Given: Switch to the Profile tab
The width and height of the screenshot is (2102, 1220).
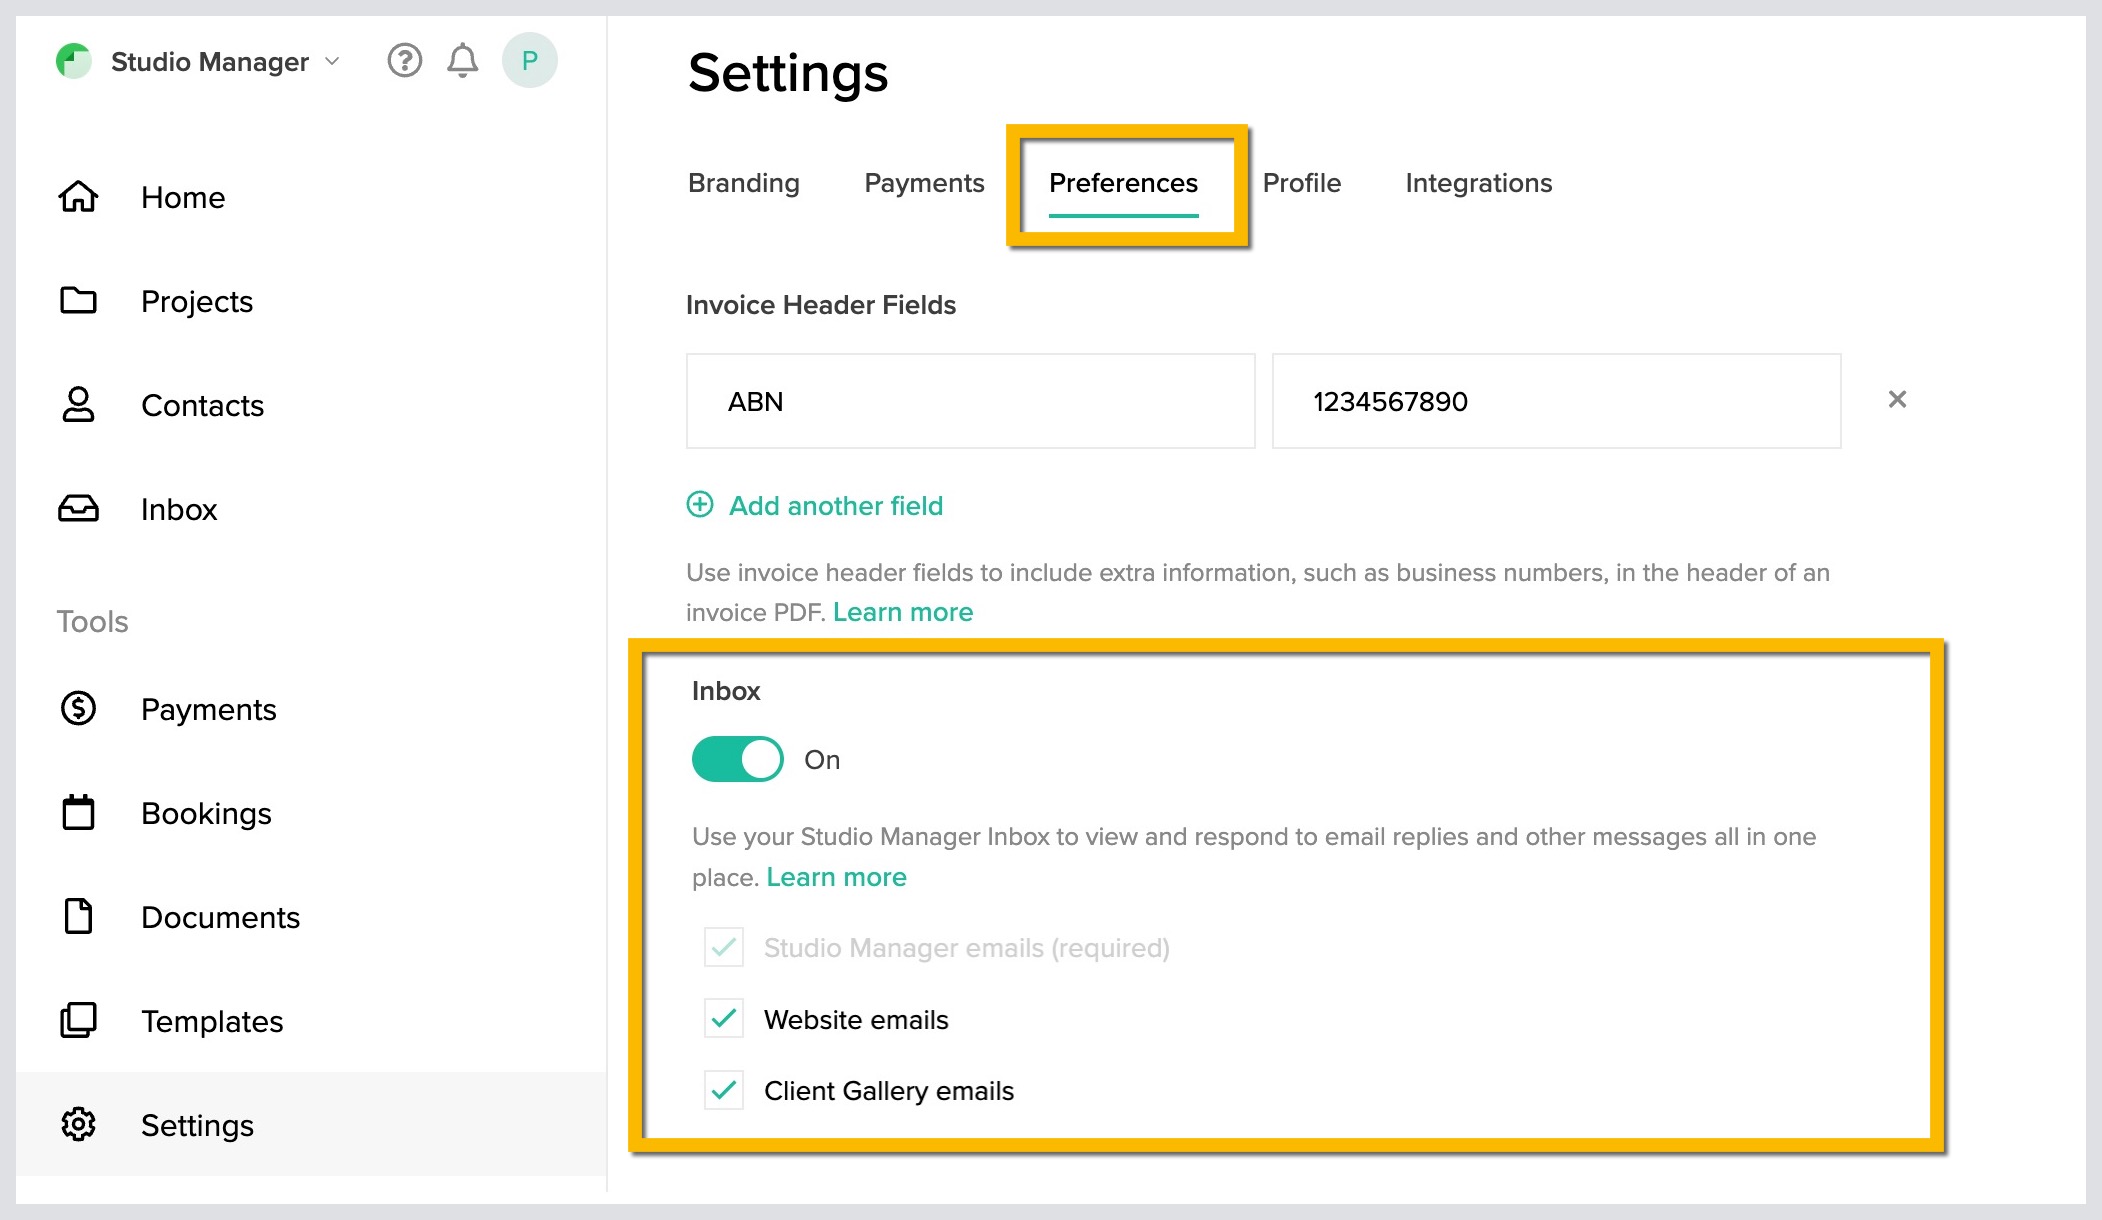Looking at the screenshot, I should [x=1301, y=183].
